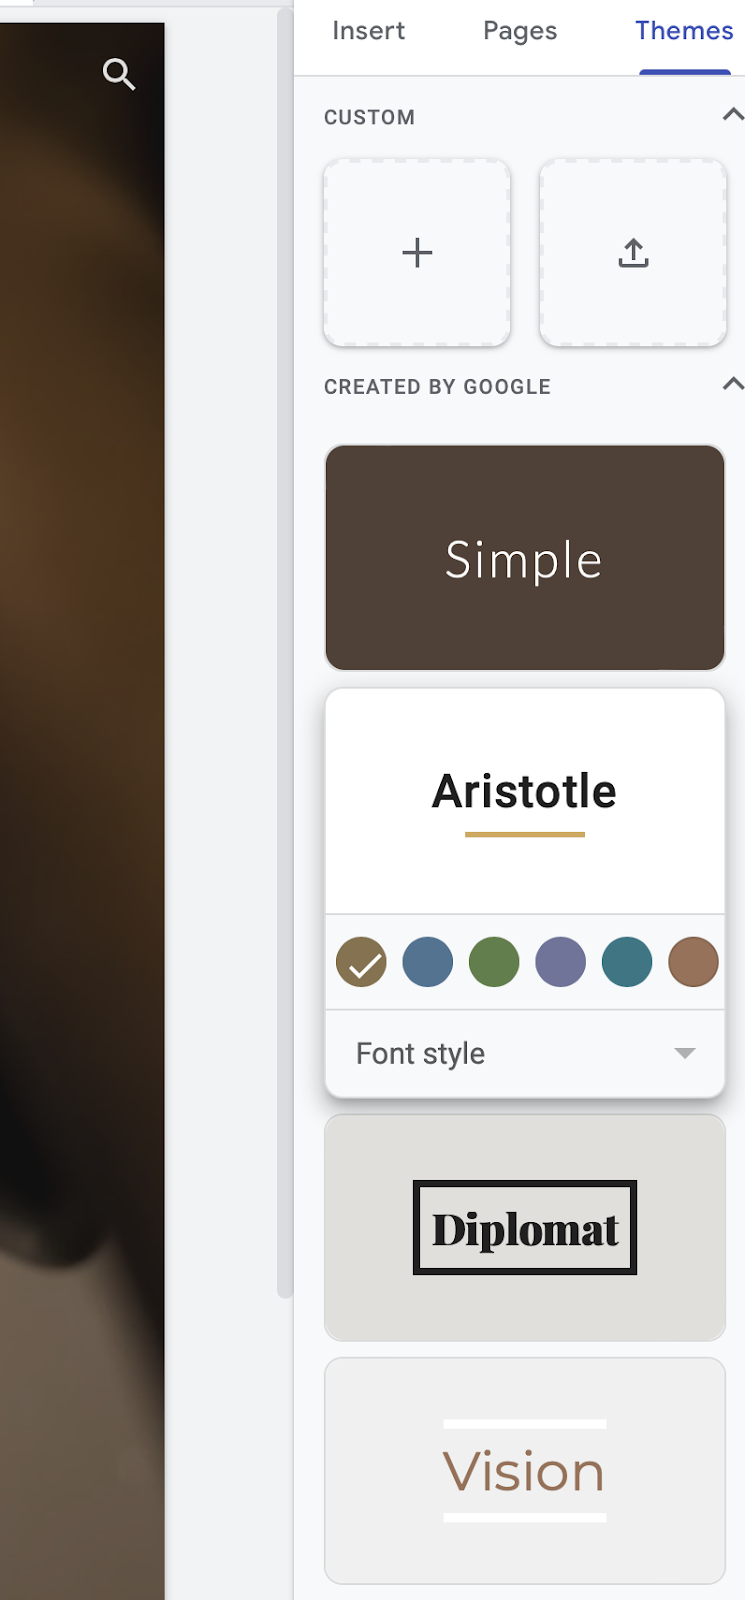Image resolution: width=745 pixels, height=1600 pixels.
Task: Collapse the CUSTOM section
Action: 733,115
